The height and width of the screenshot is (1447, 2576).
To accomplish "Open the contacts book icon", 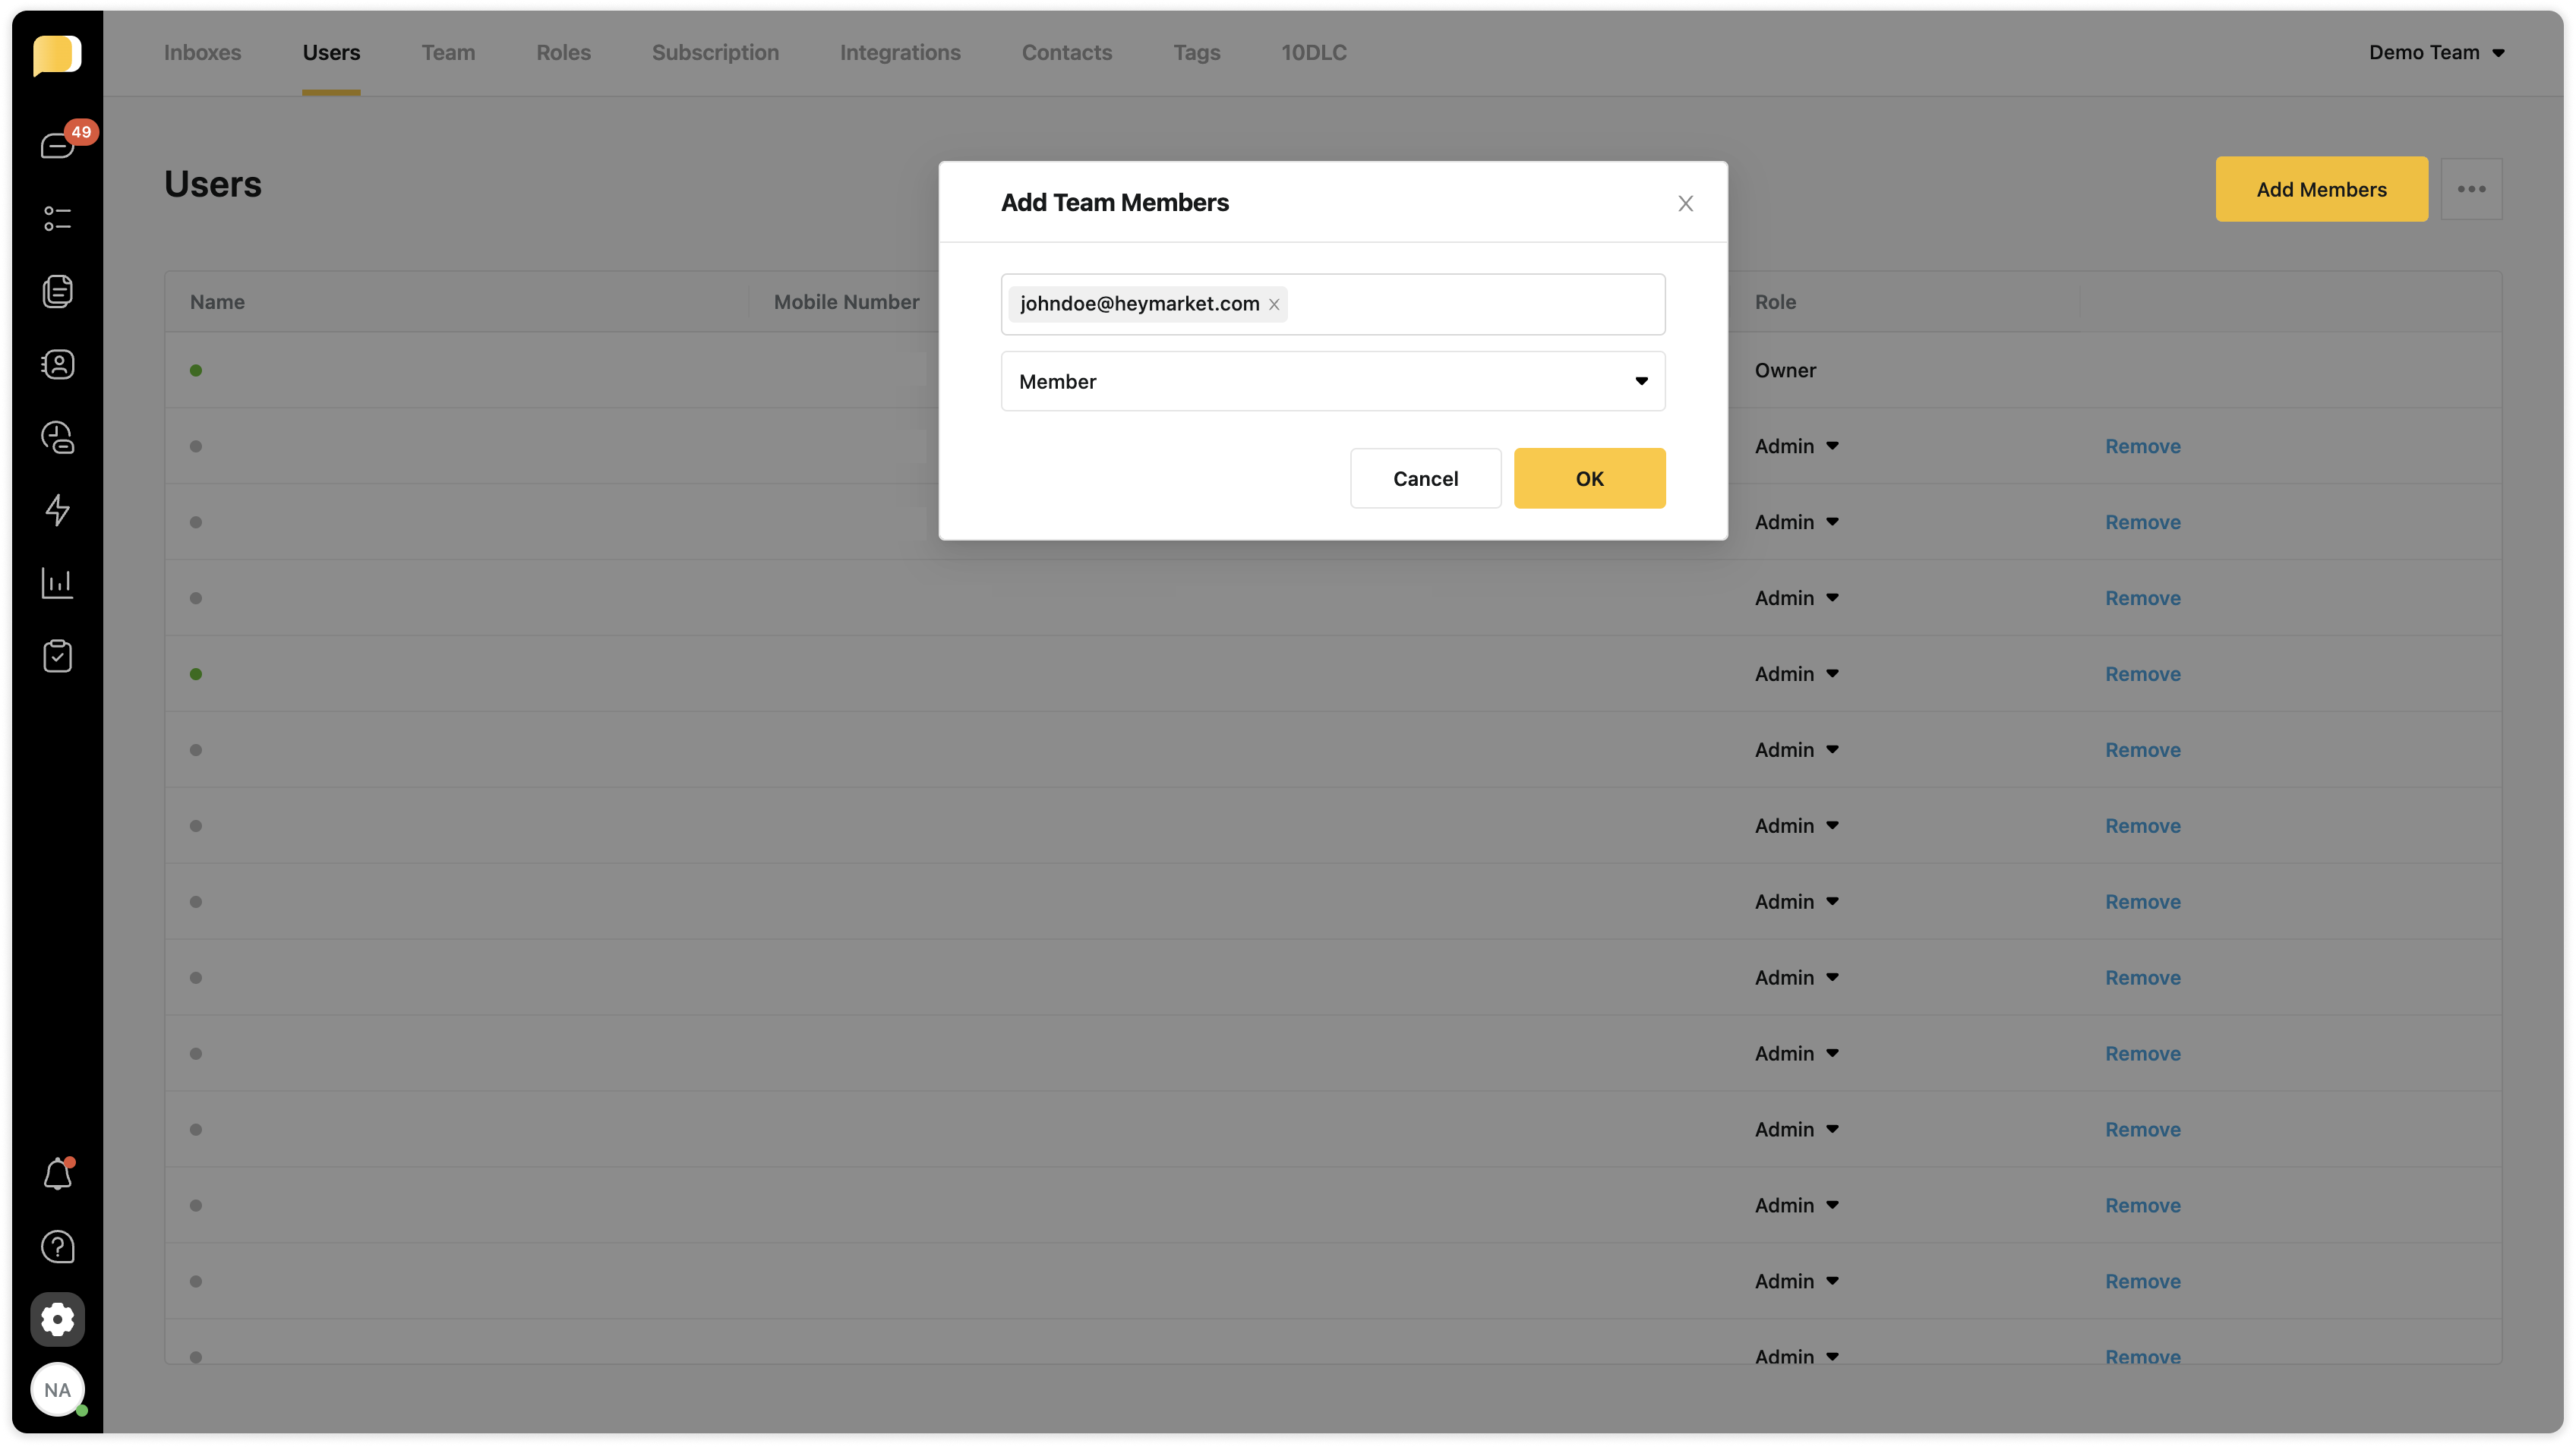I will coord(57,364).
